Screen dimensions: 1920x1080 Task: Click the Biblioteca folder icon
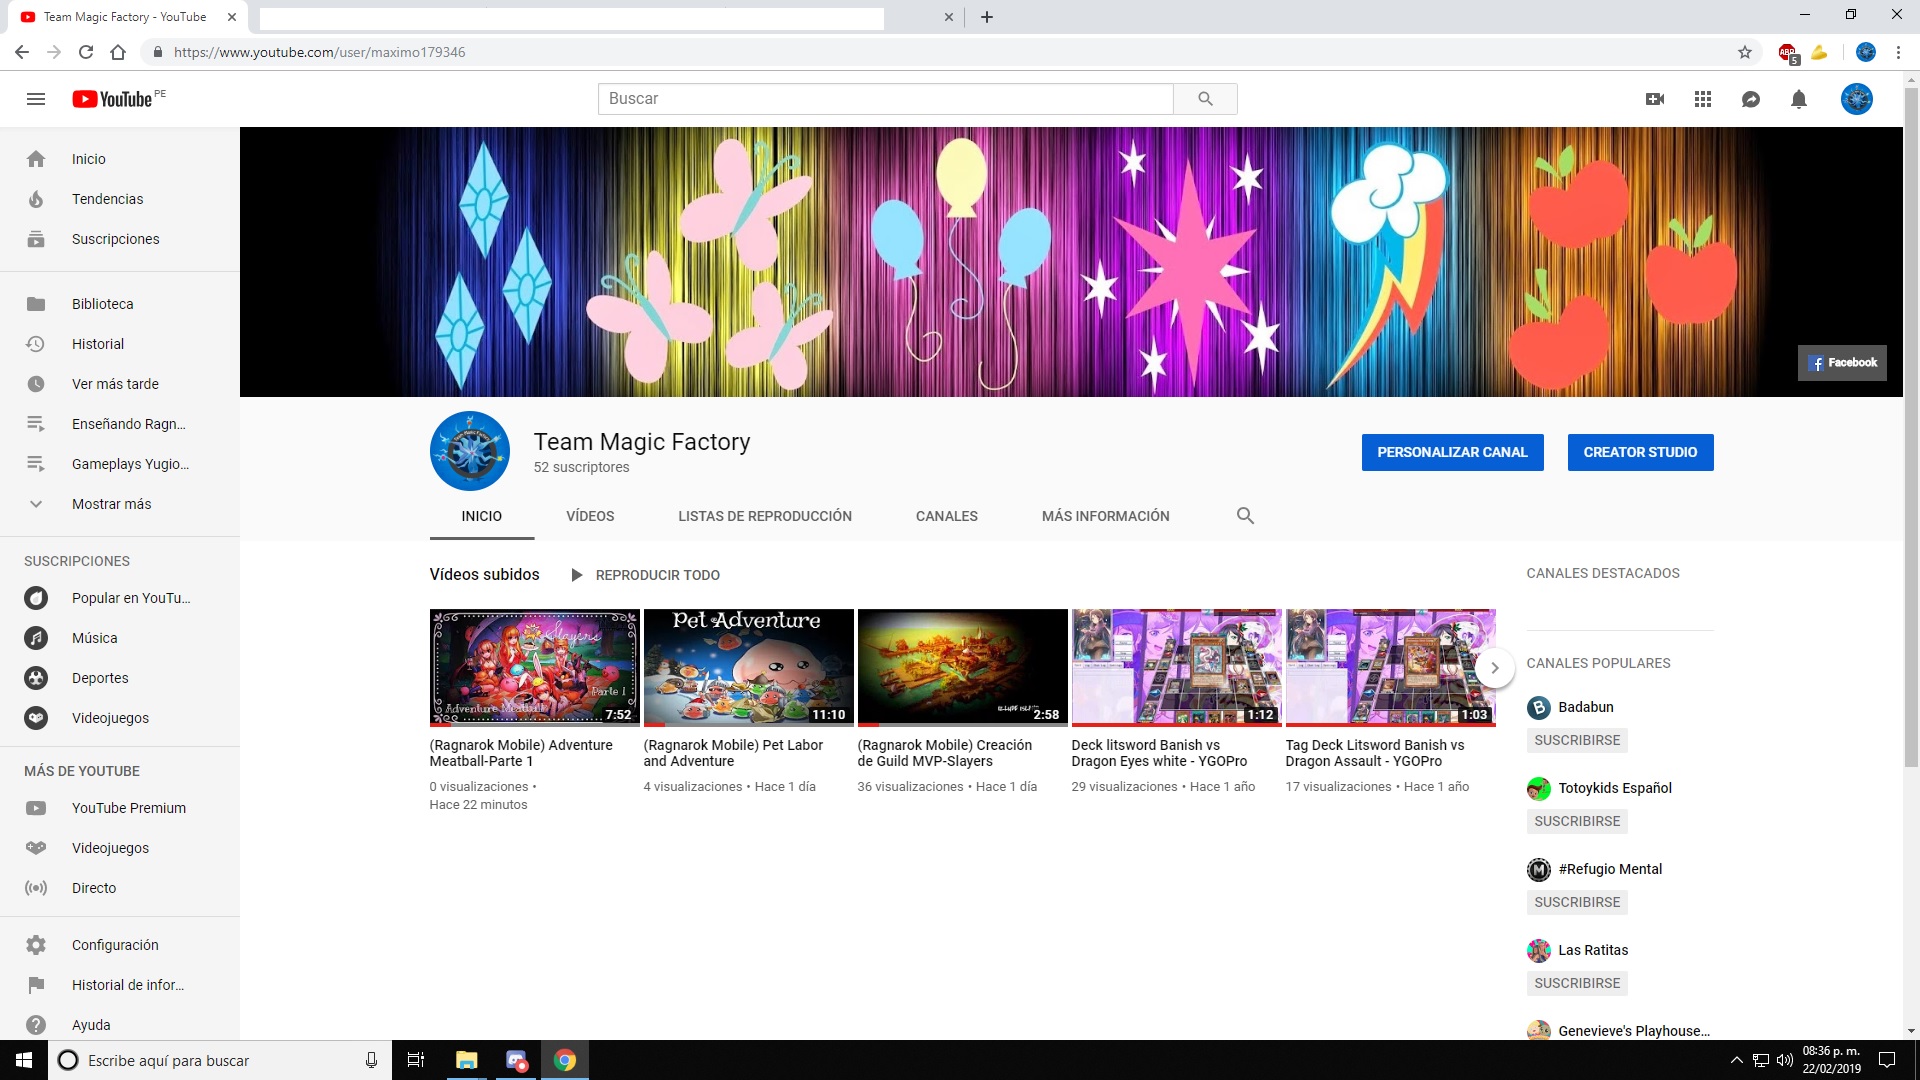point(36,304)
